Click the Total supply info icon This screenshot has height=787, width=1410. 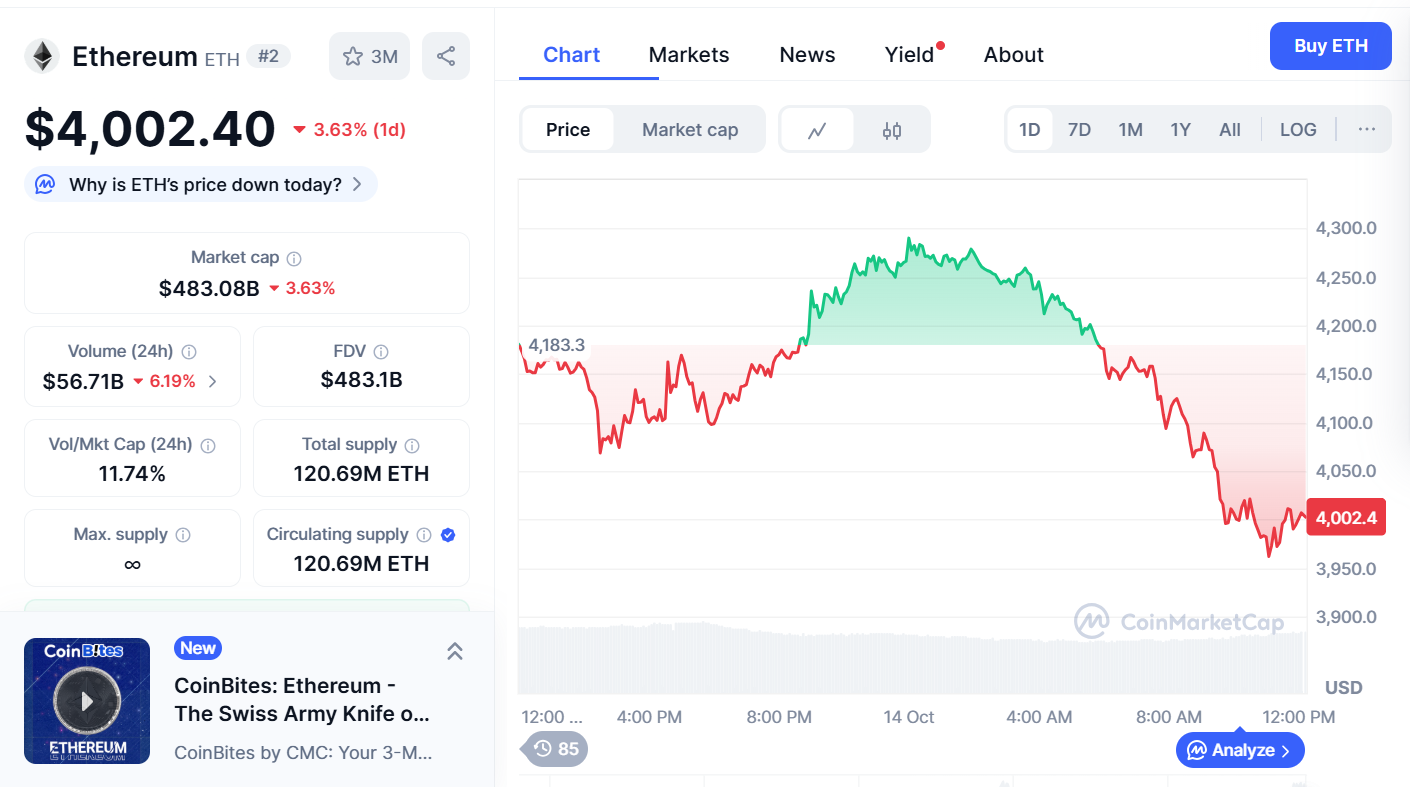click(412, 445)
